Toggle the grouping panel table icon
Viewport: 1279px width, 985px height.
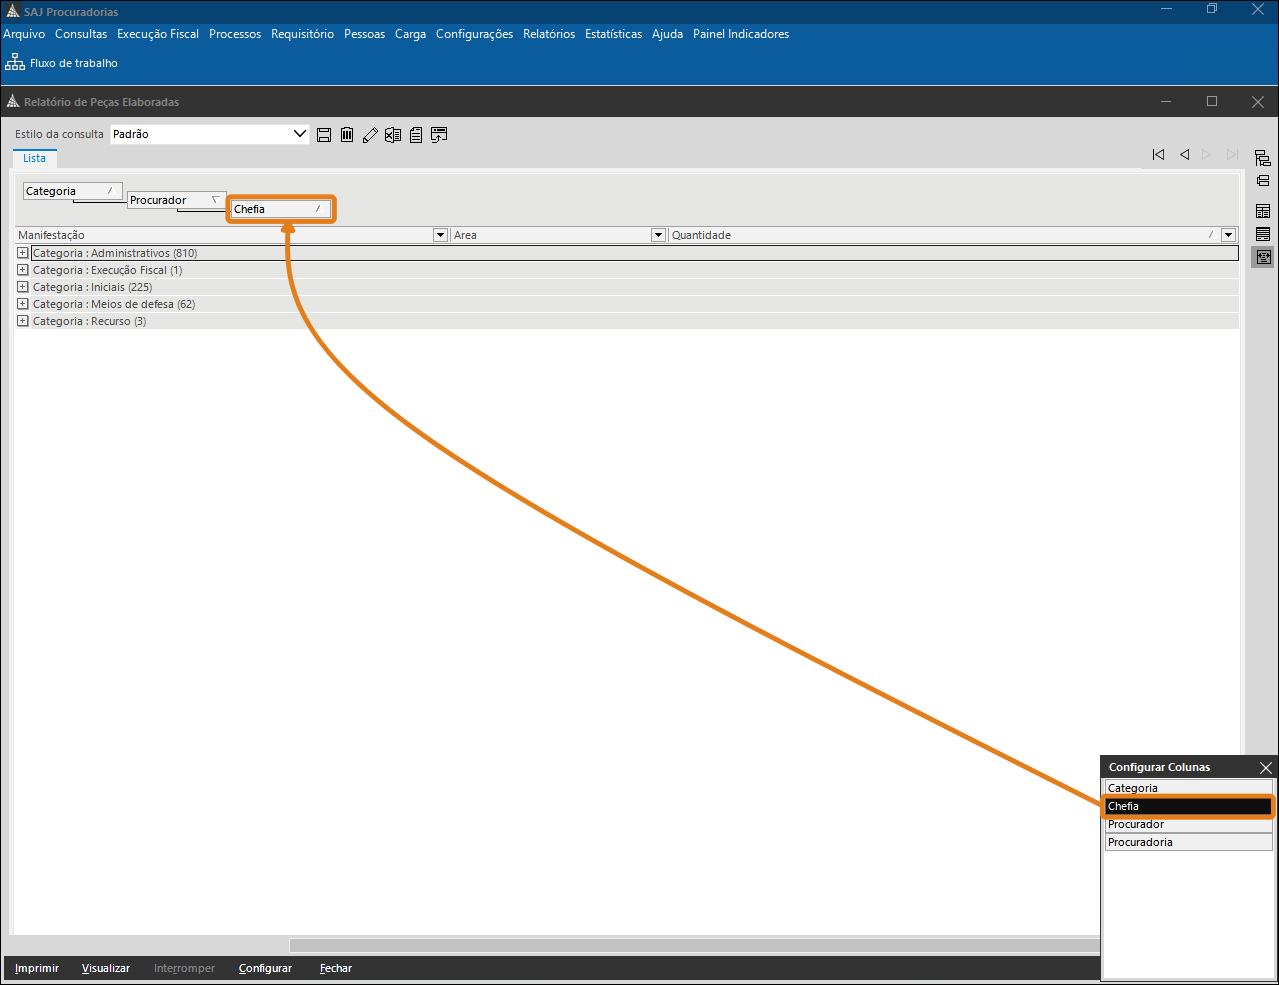click(1263, 211)
